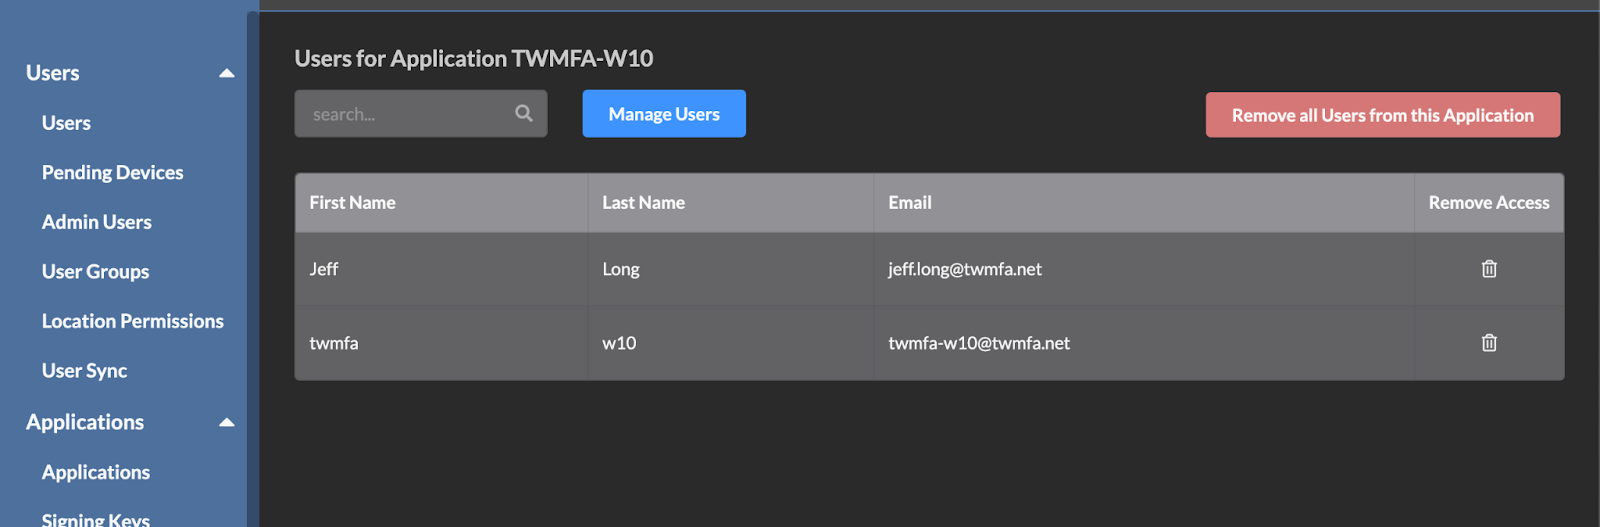Click the Users for Application TWMFA-W10 heading
Screen dimensions: 1600x527
[x=474, y=59]
